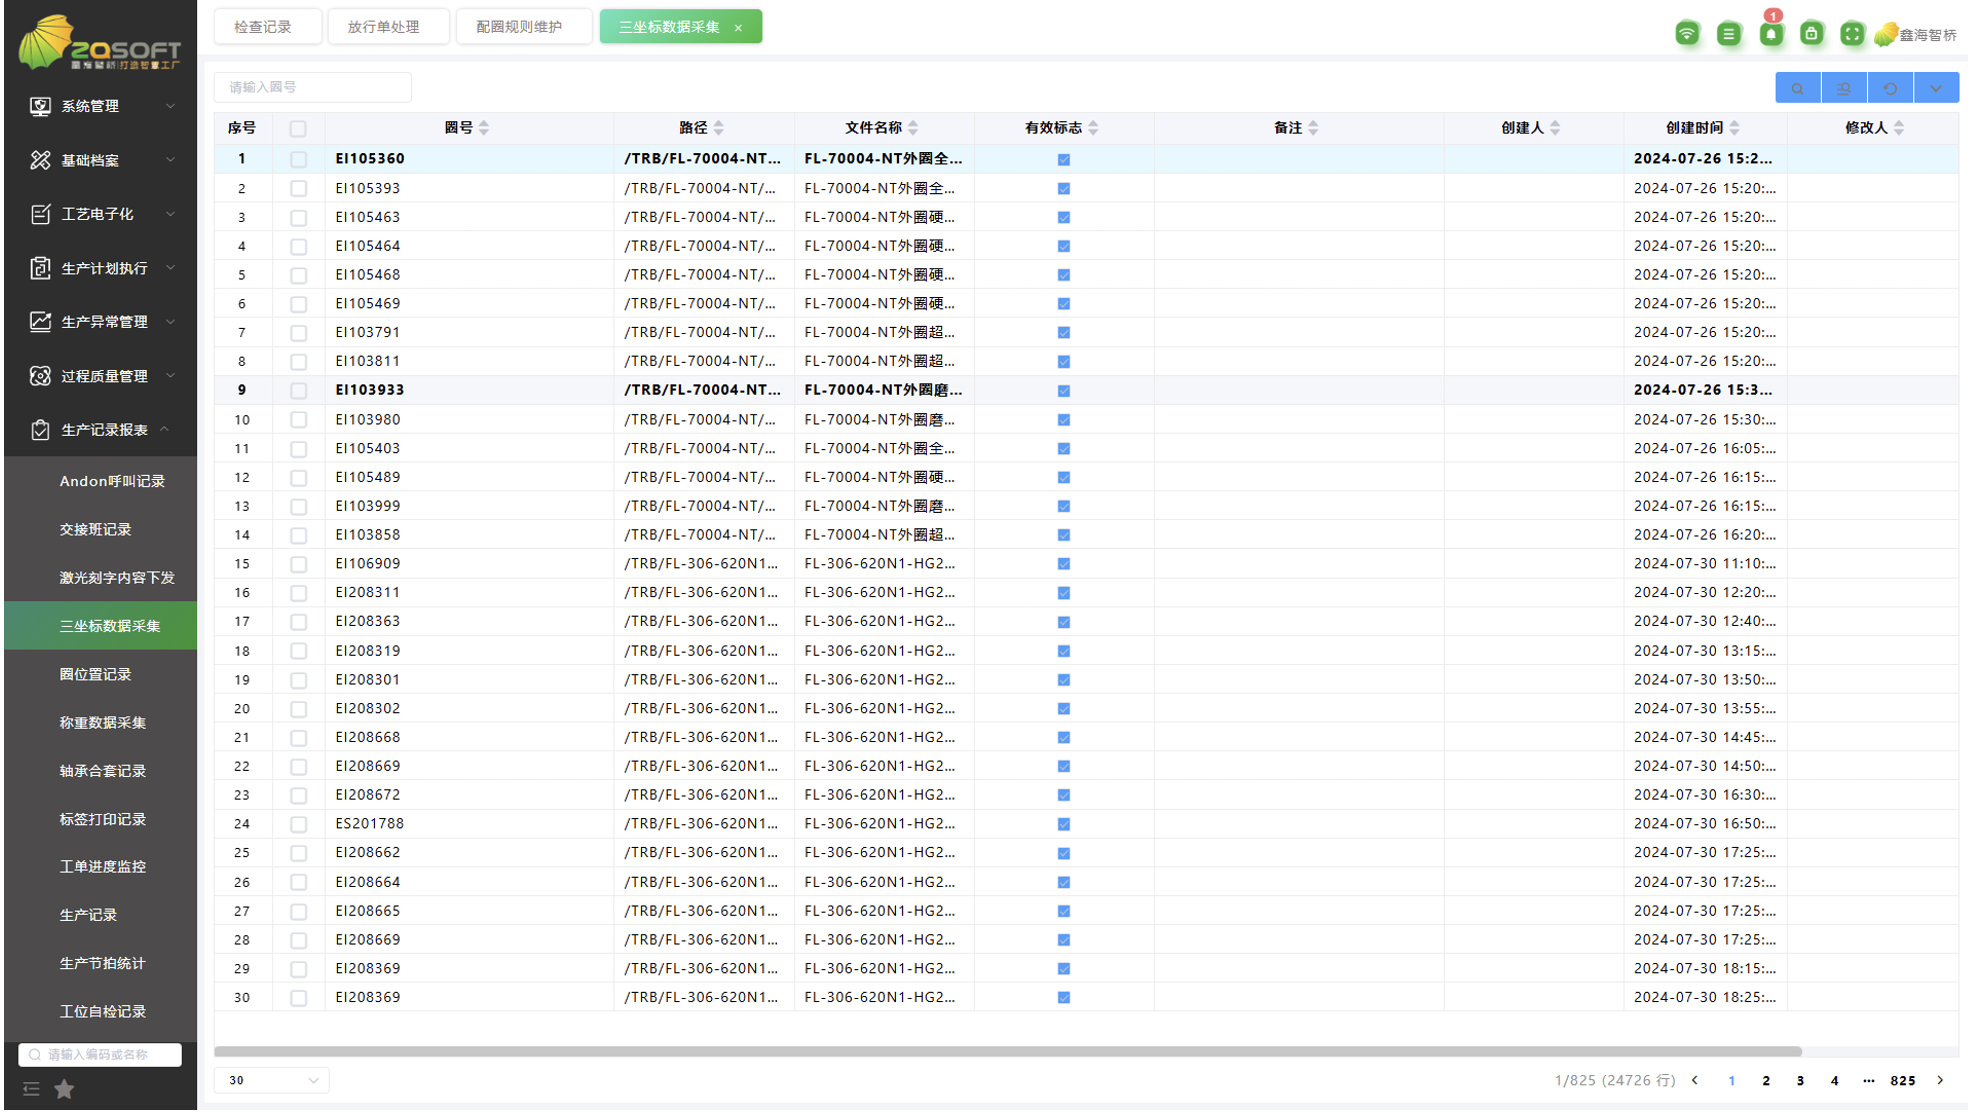Focus the 请输入圈号 search field
Screen dimensions: 1968x1112
313,88
